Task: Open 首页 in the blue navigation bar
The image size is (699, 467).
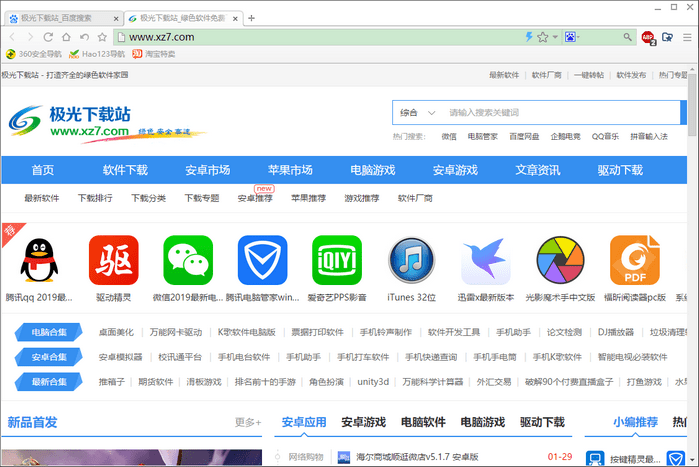Action: [x=43, y=170]
